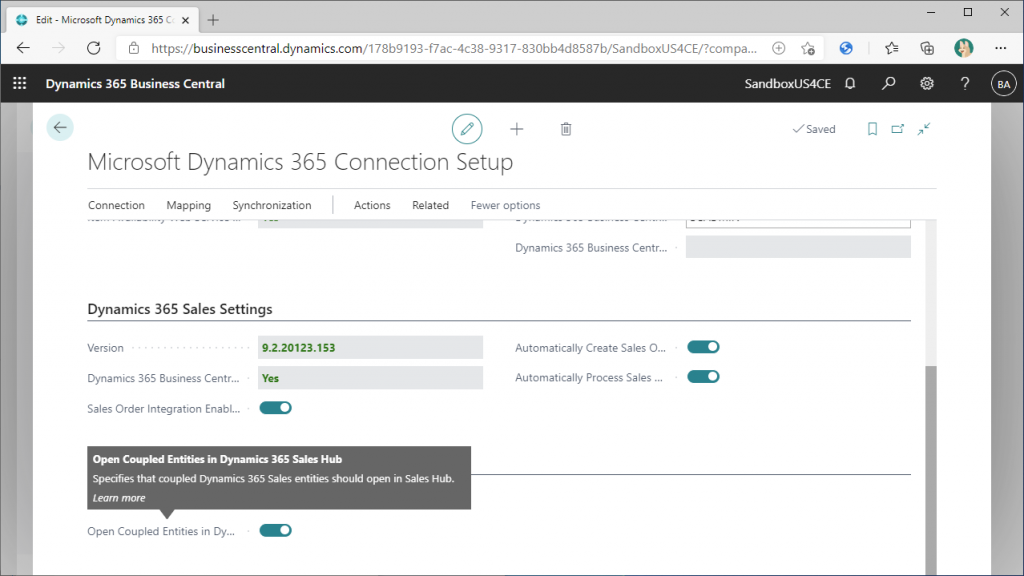Click the notifications bell icon
Viewport: 1024px width, 576px height.
pos(850,84)
